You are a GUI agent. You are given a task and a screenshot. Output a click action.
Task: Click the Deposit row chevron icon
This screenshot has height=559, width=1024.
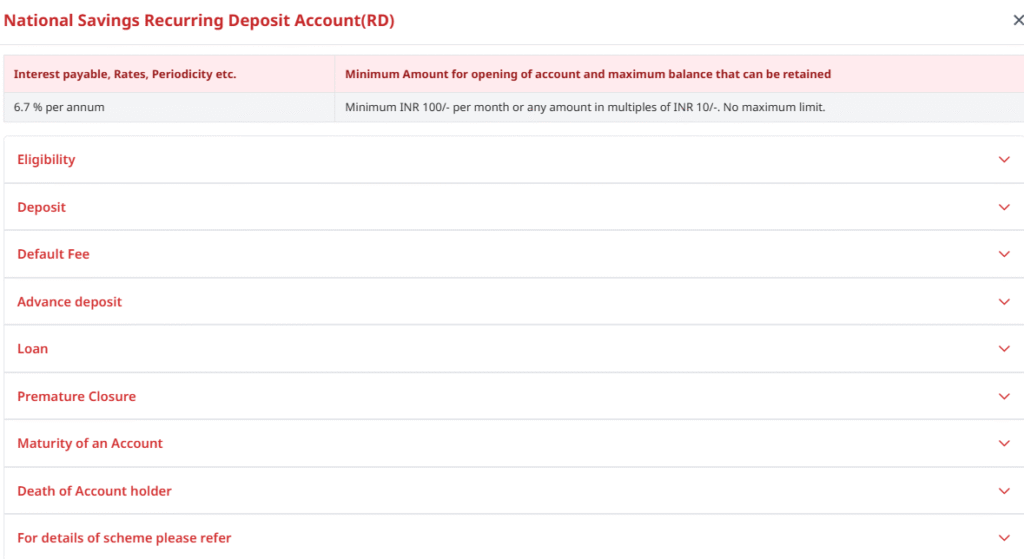tap(1004, 207)
